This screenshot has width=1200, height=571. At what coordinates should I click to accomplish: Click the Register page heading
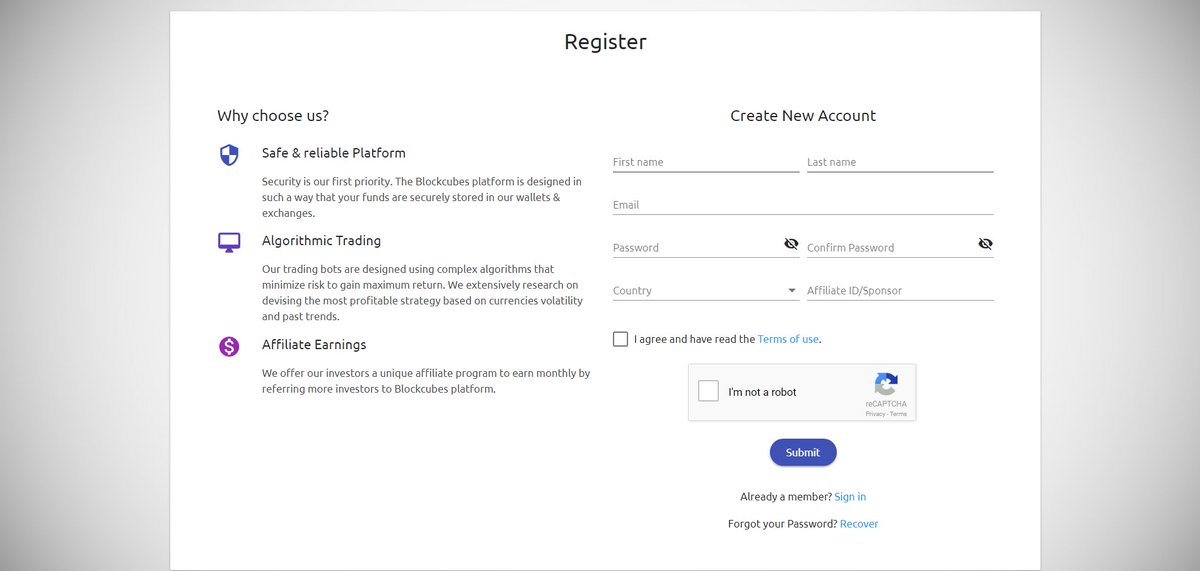(x=605, y=42)
